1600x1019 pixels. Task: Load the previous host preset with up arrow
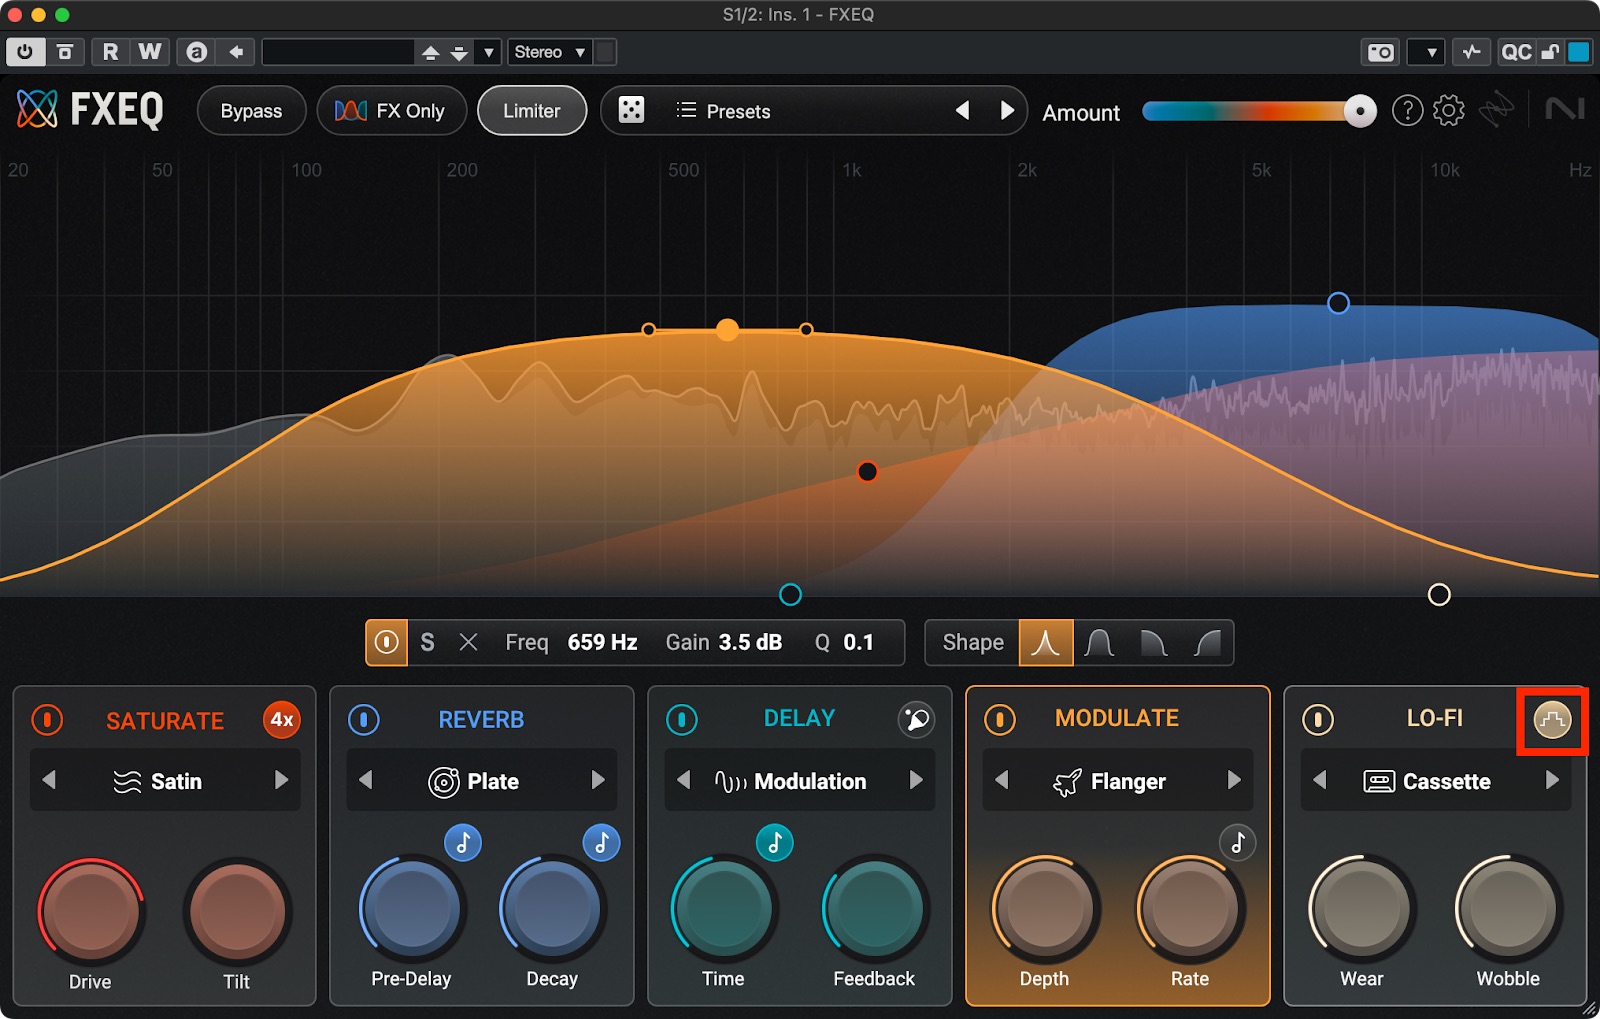point(431,53)
